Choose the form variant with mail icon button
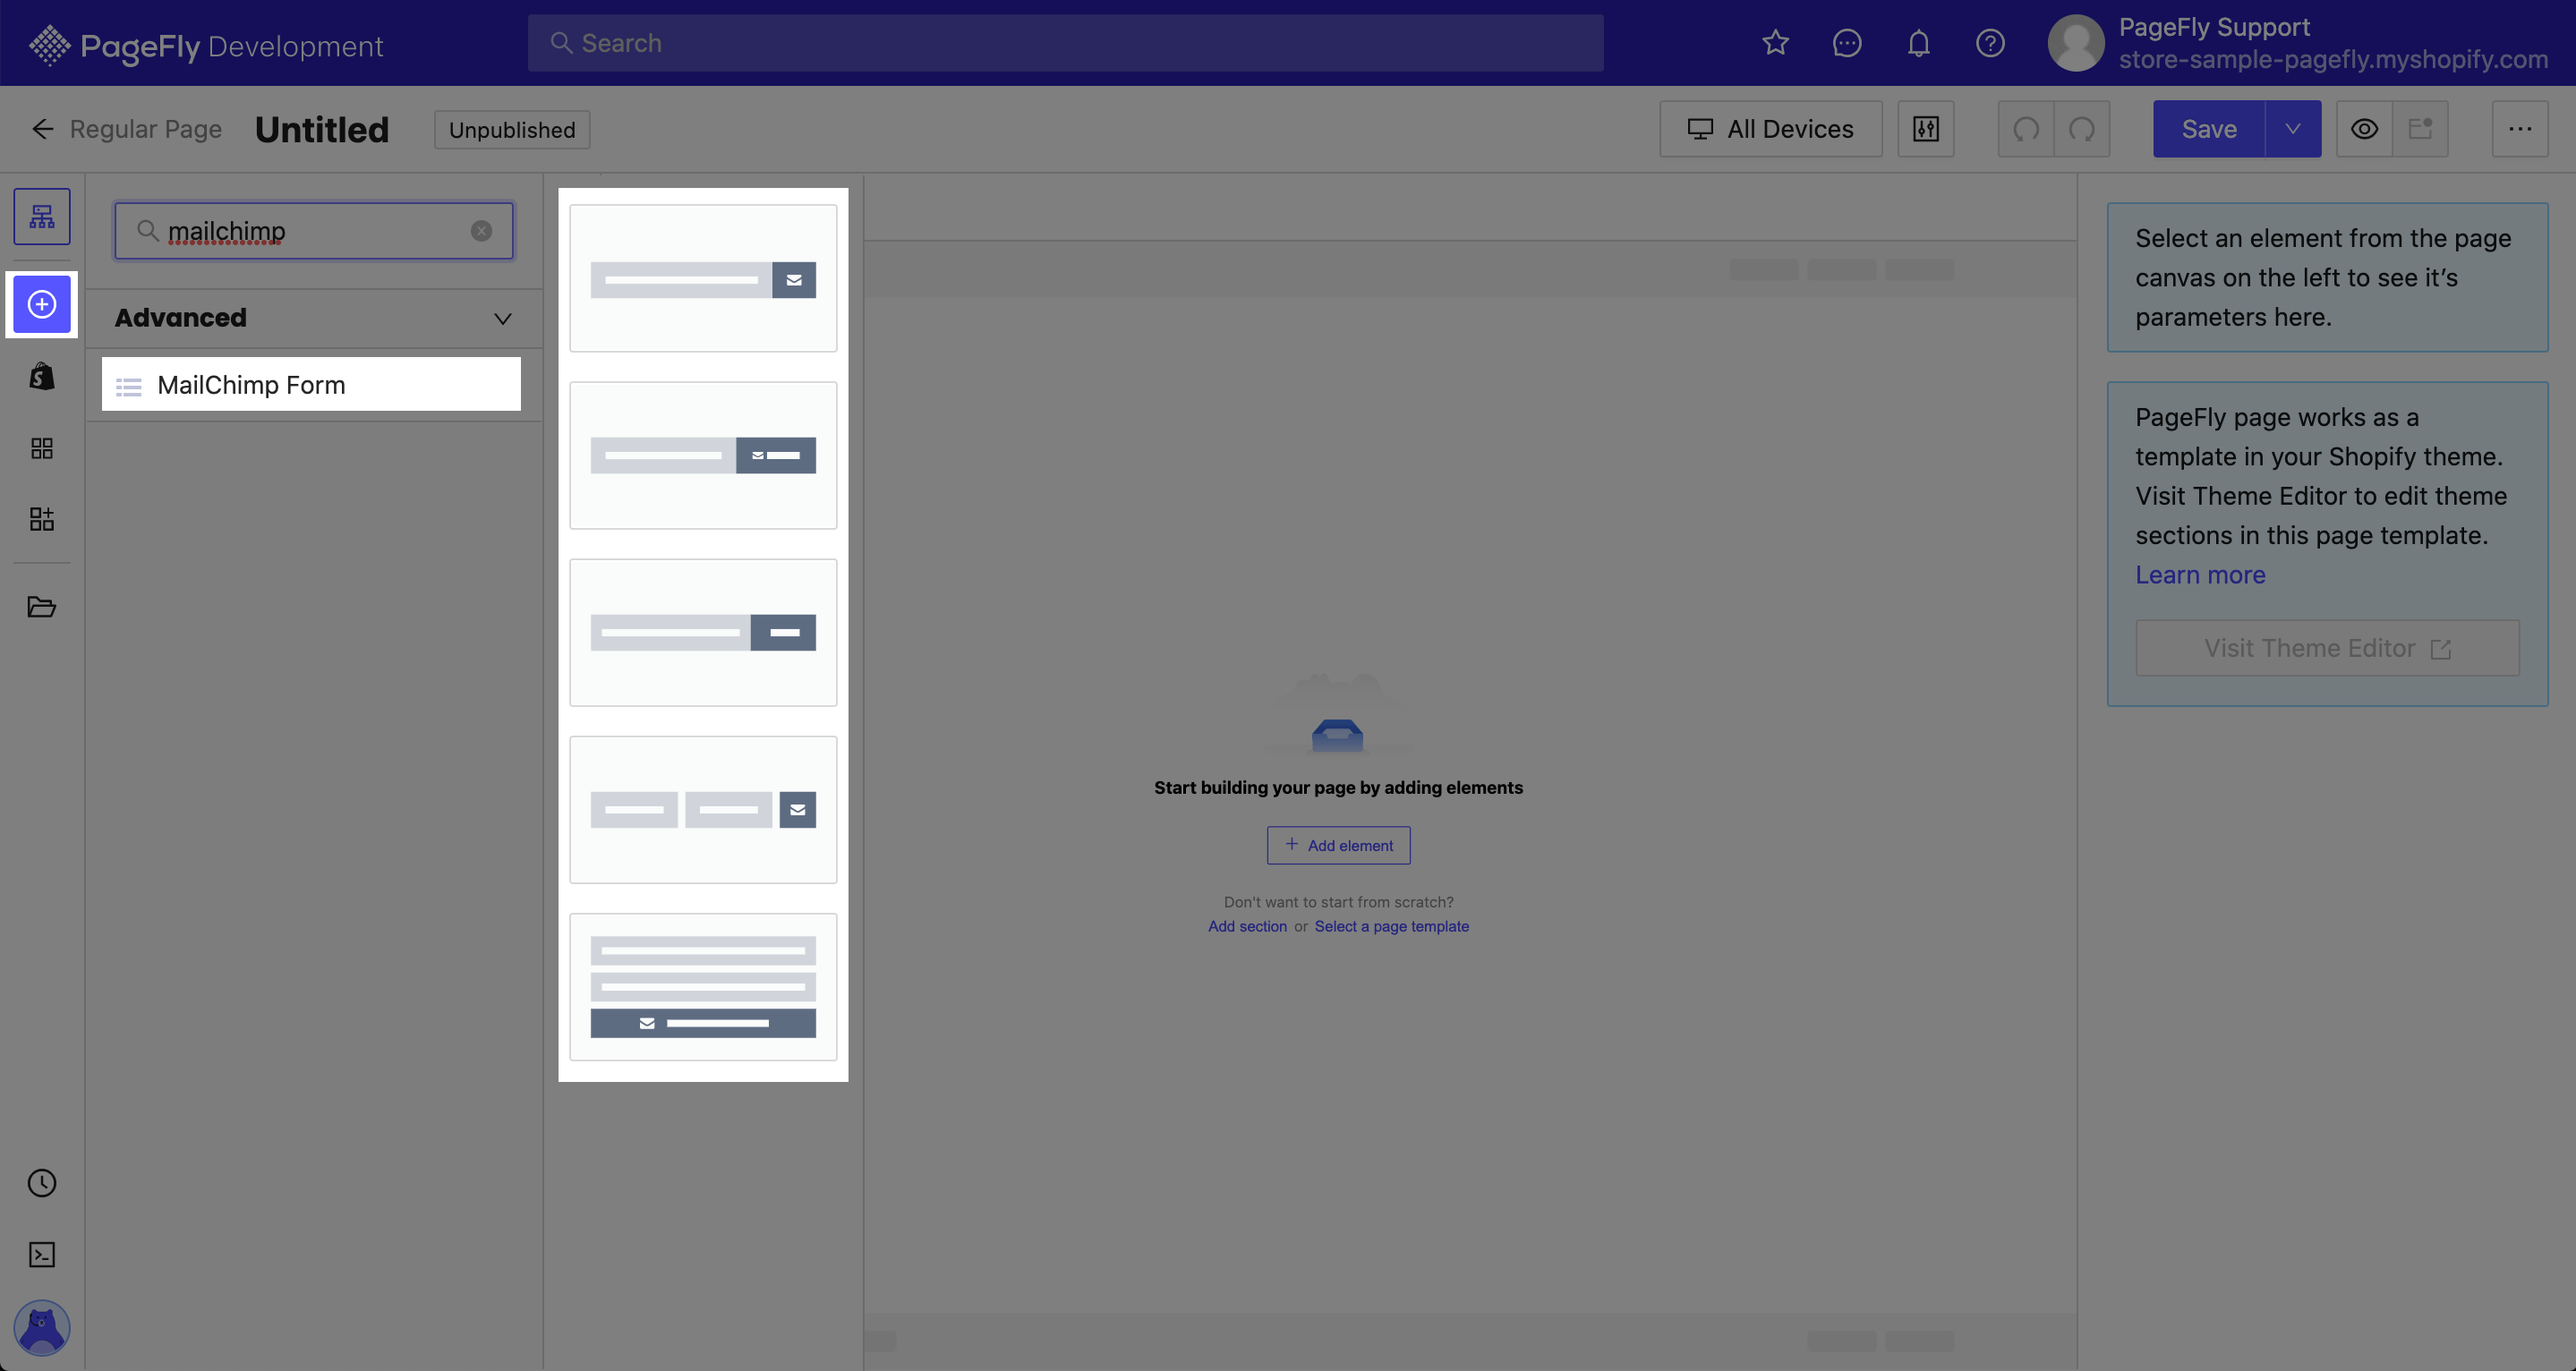This screenshot has height=1371, width=2576. coord(703,279)
